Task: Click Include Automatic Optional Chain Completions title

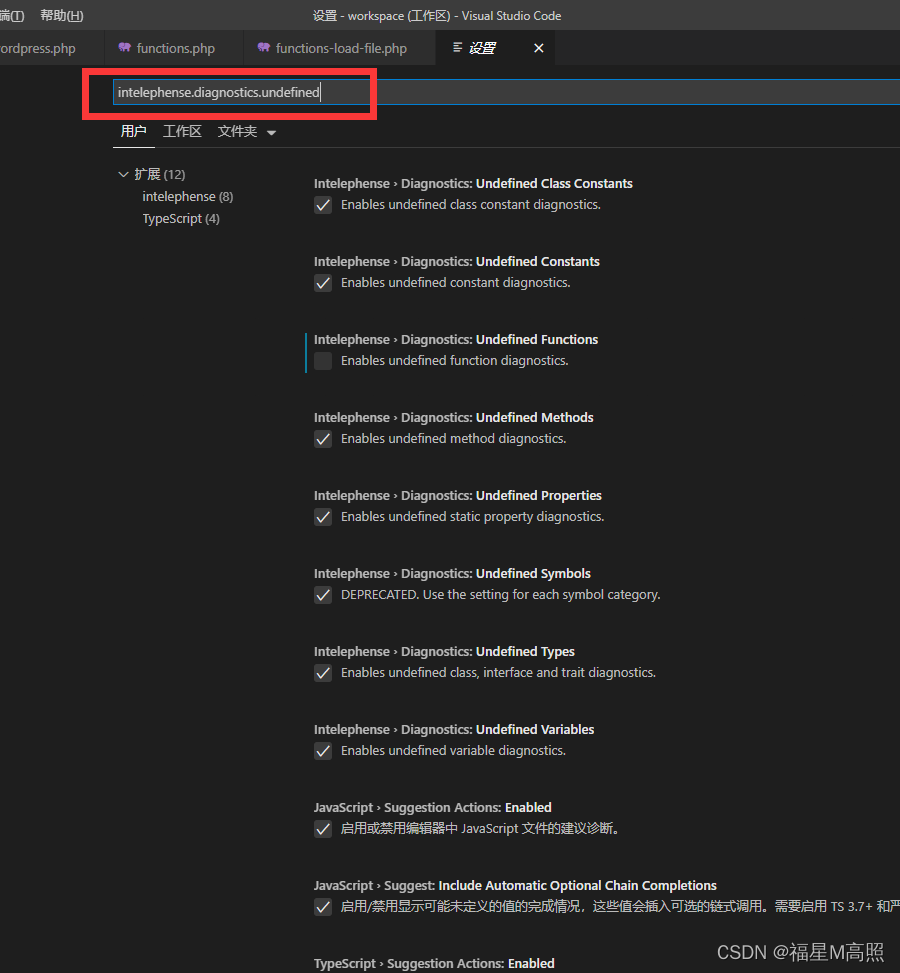Action: pos(515,886)
